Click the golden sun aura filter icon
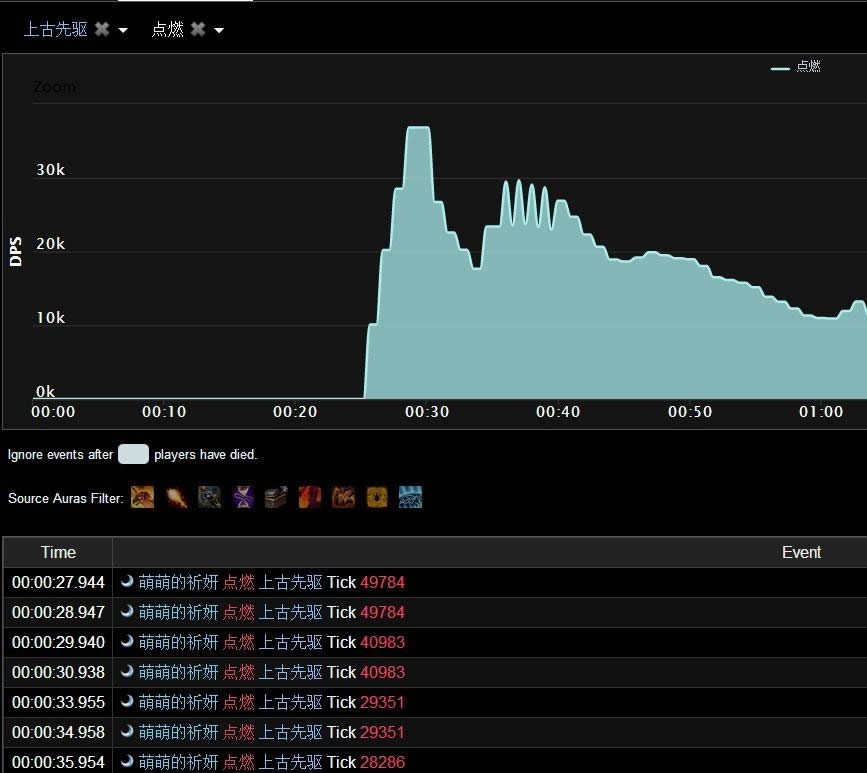867x773 pixels. [x=377, y=497]
